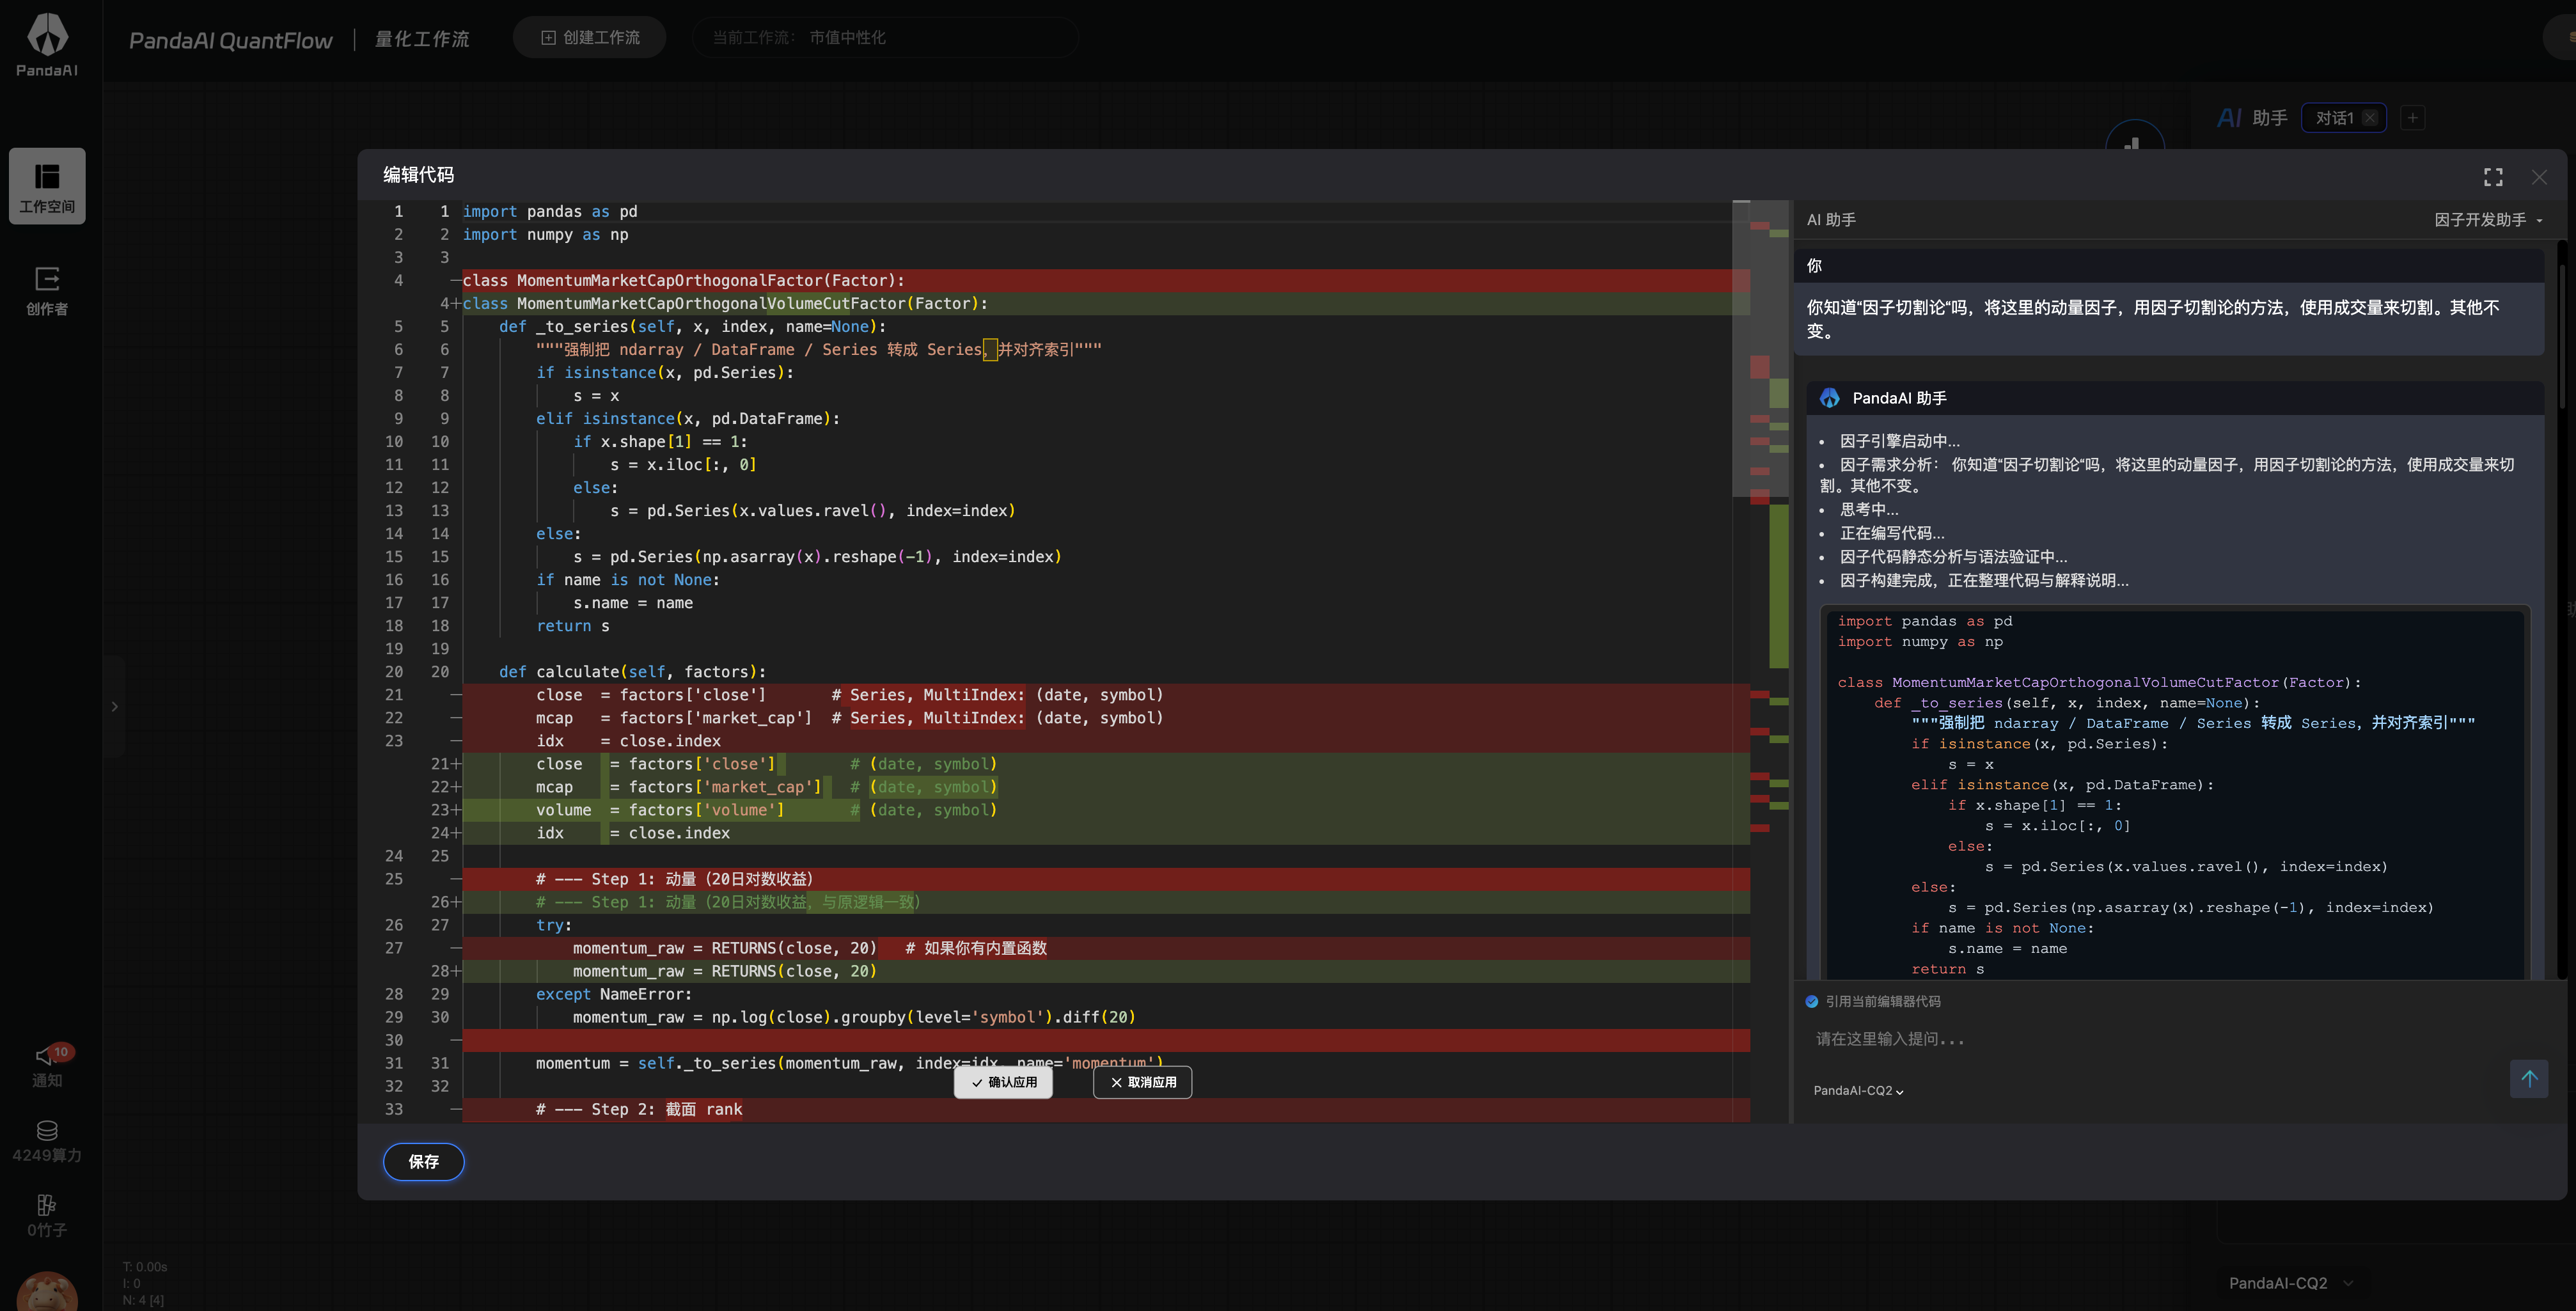Open the PandaAI-CQ2 model dropdown under the input
The width and height of the screenshot is (2576, 1311).
coord(1858,1091)
